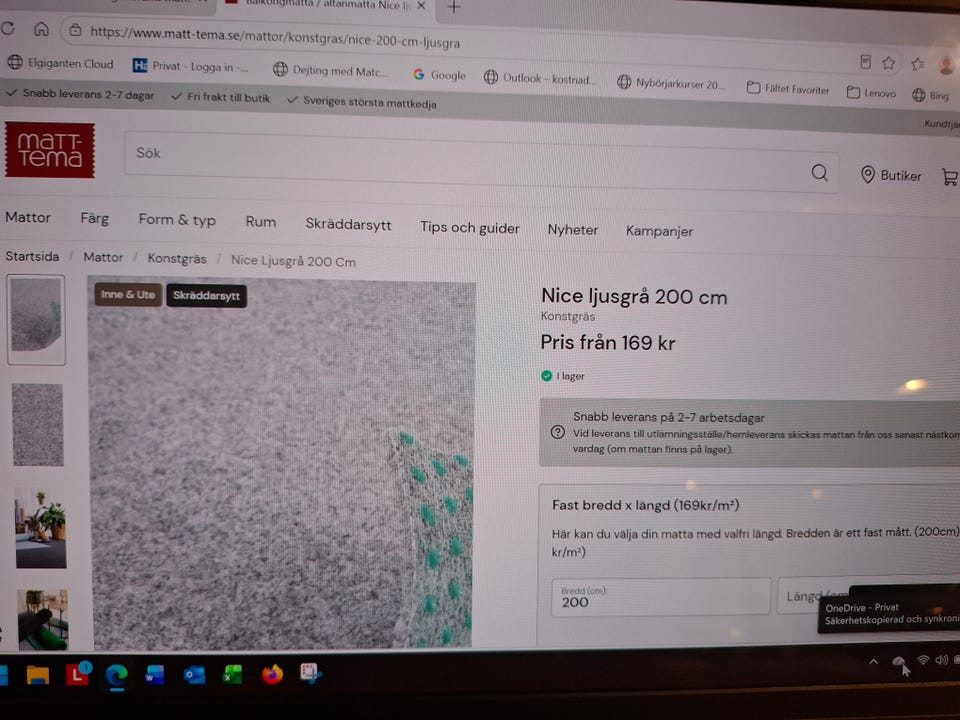Click the Skräddarsytt badge on image
960x720 pixels.
pos(206,296)
